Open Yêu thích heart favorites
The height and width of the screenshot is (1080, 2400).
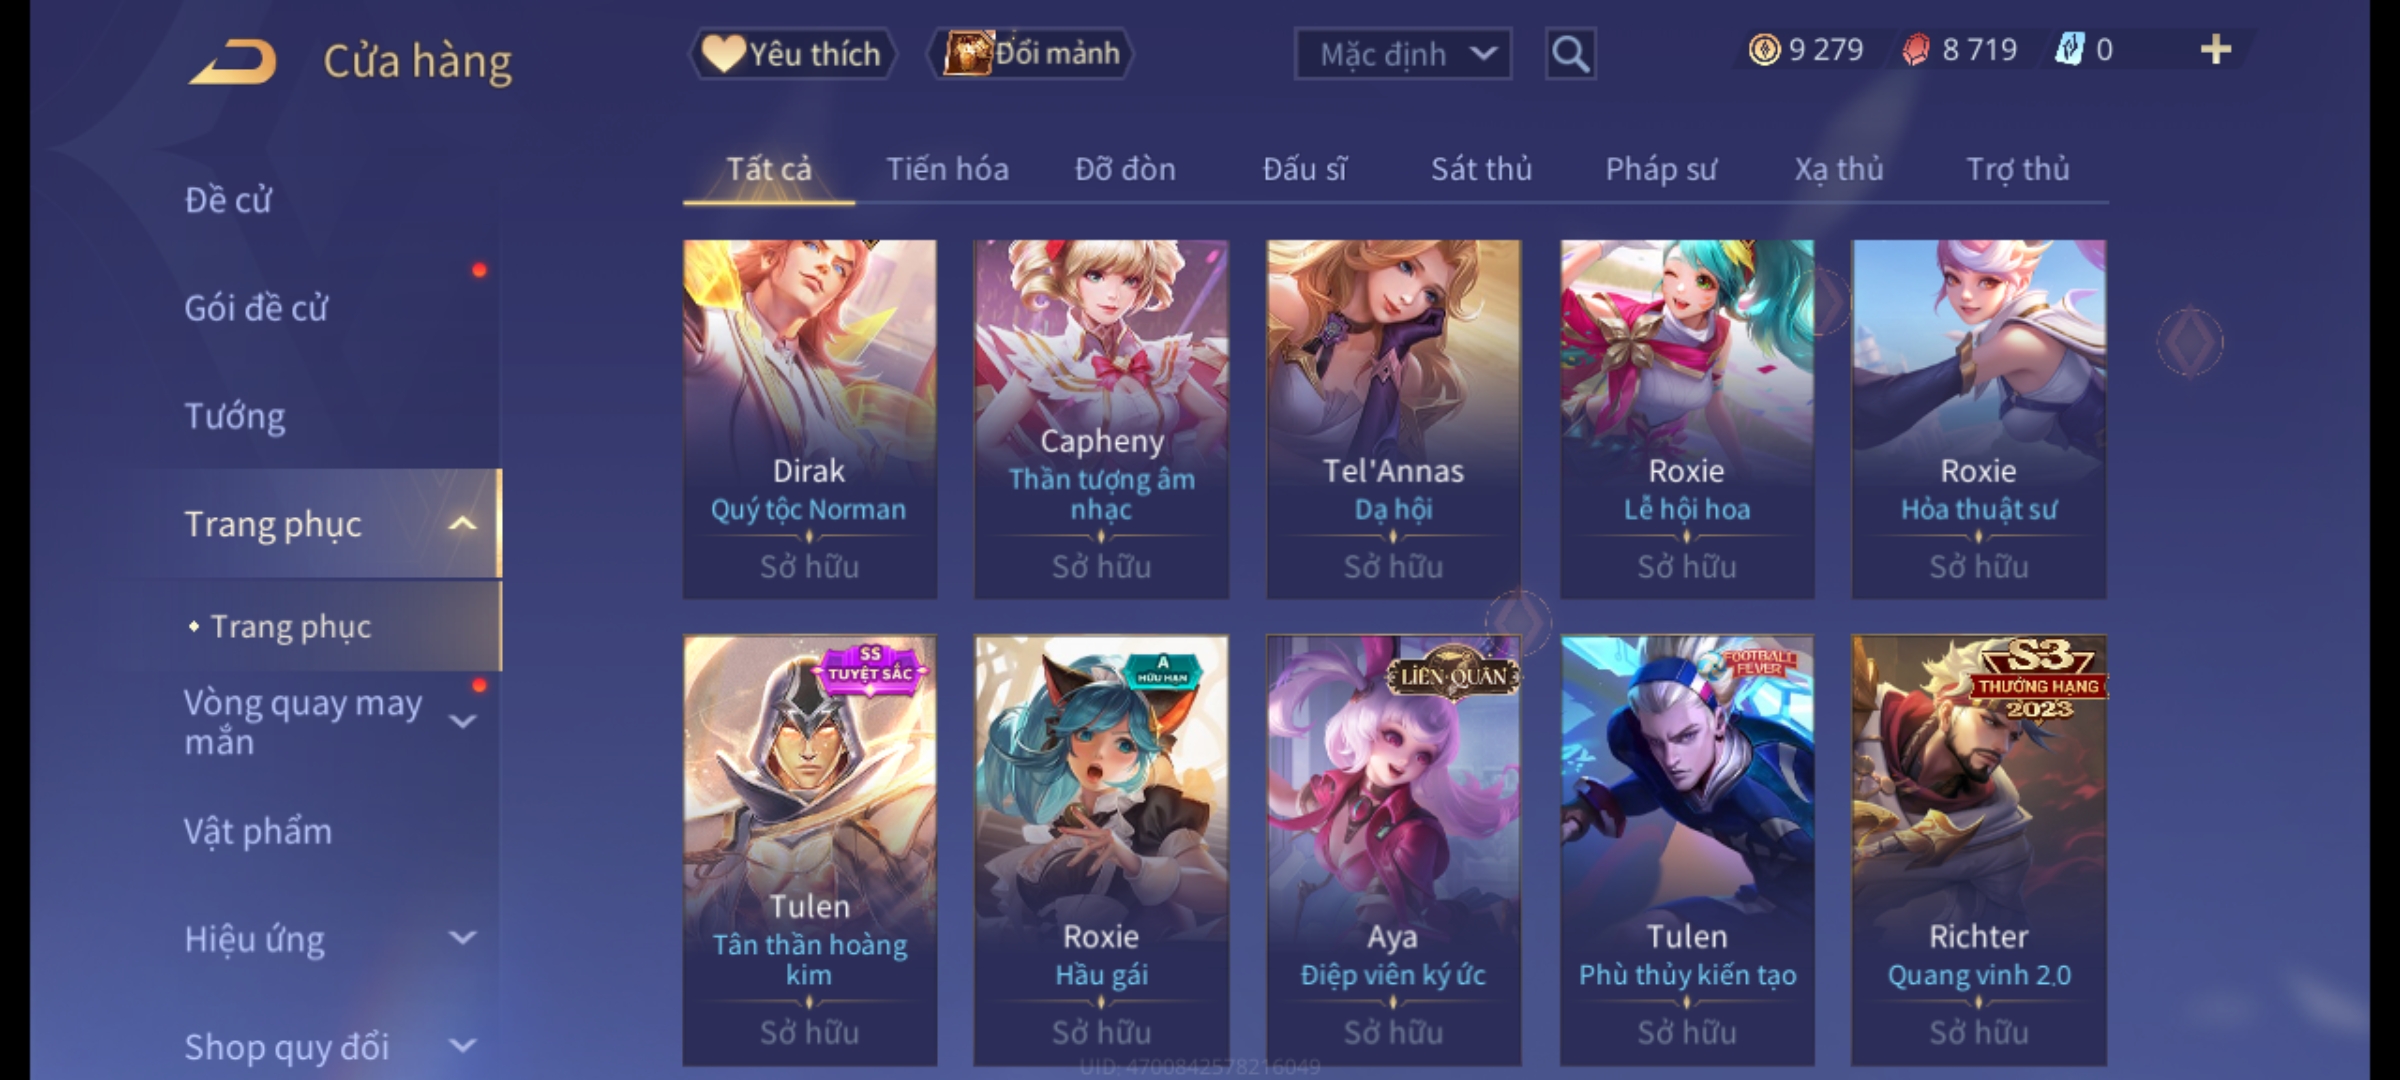point(792,53)
